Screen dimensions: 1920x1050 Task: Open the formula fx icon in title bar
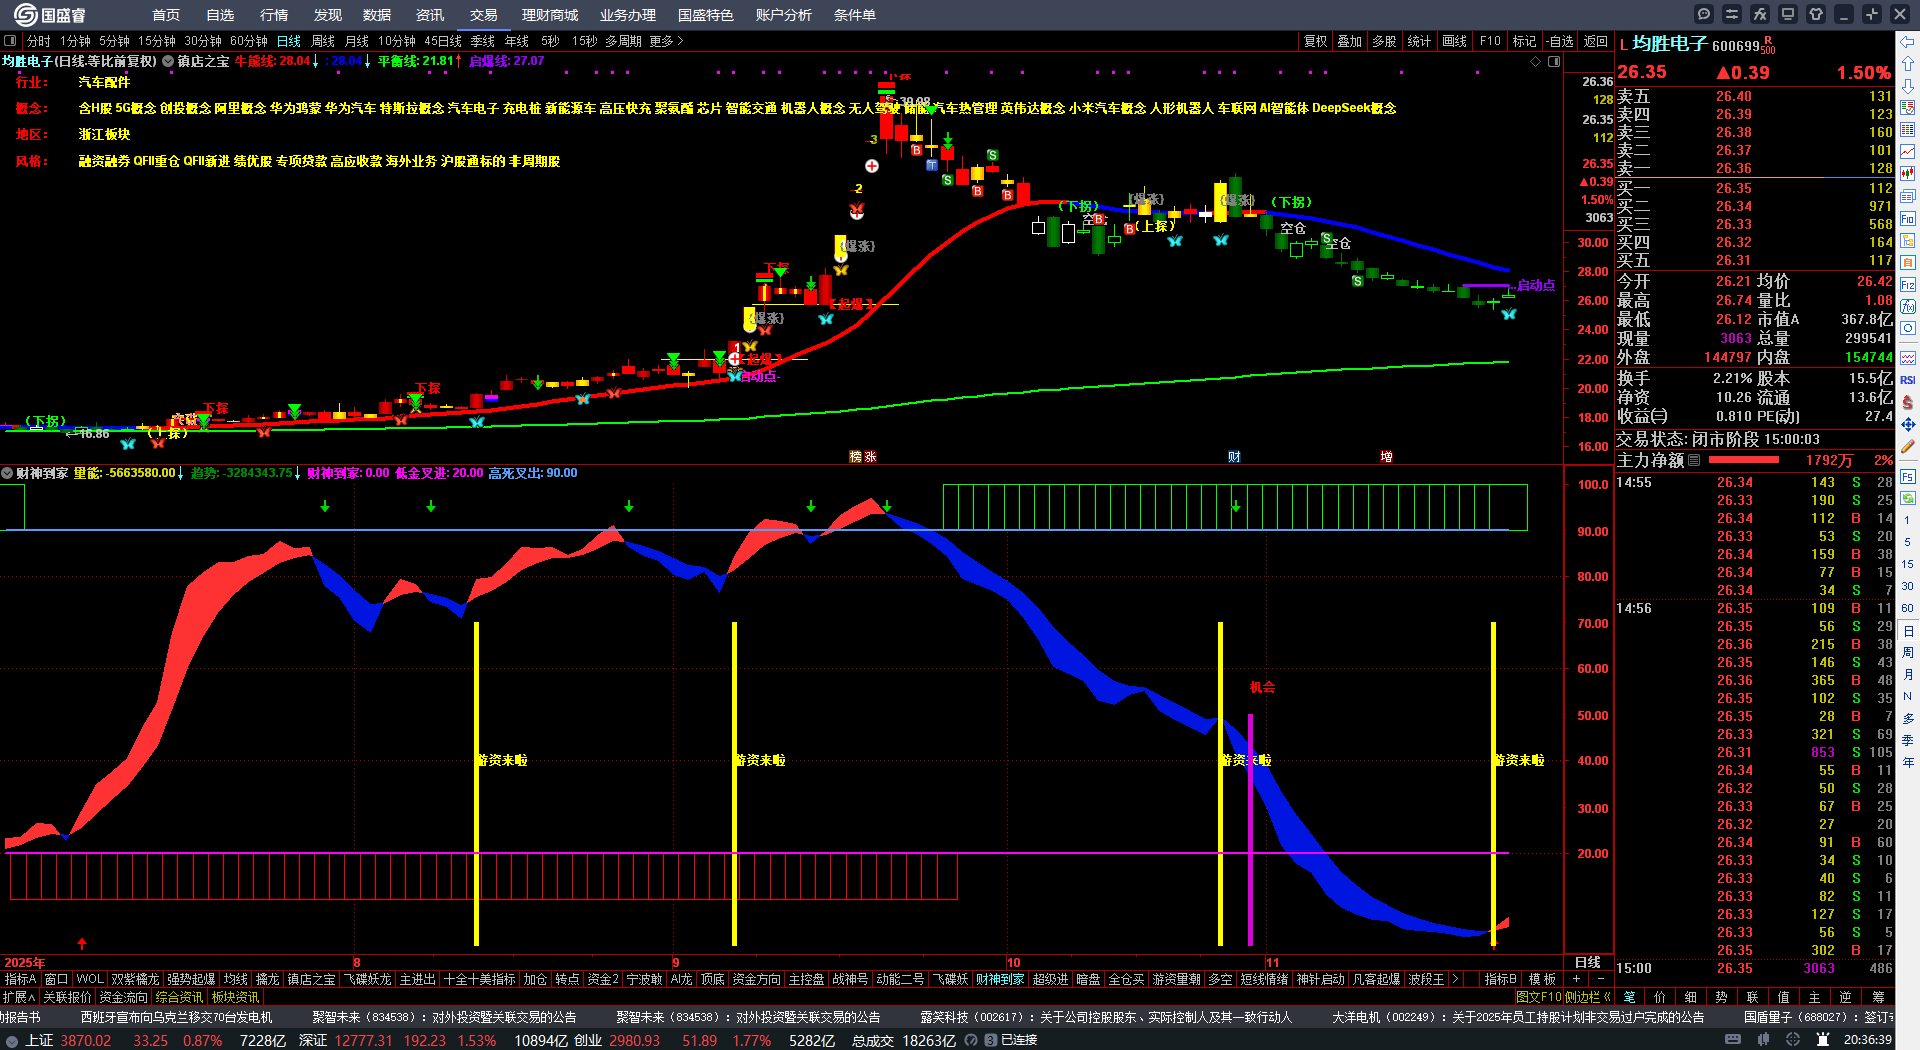click(x=1760, y=14)
